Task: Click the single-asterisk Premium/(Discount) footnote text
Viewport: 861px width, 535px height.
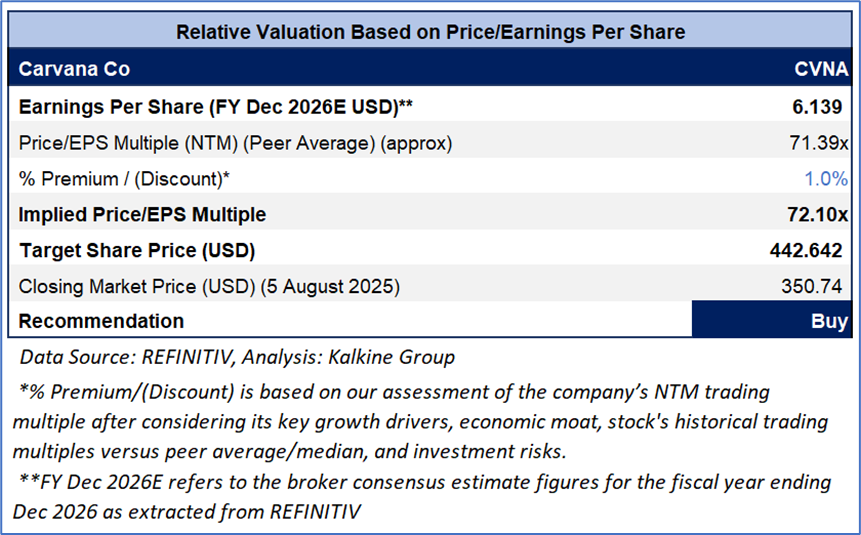Action: [x=420, y=420]
